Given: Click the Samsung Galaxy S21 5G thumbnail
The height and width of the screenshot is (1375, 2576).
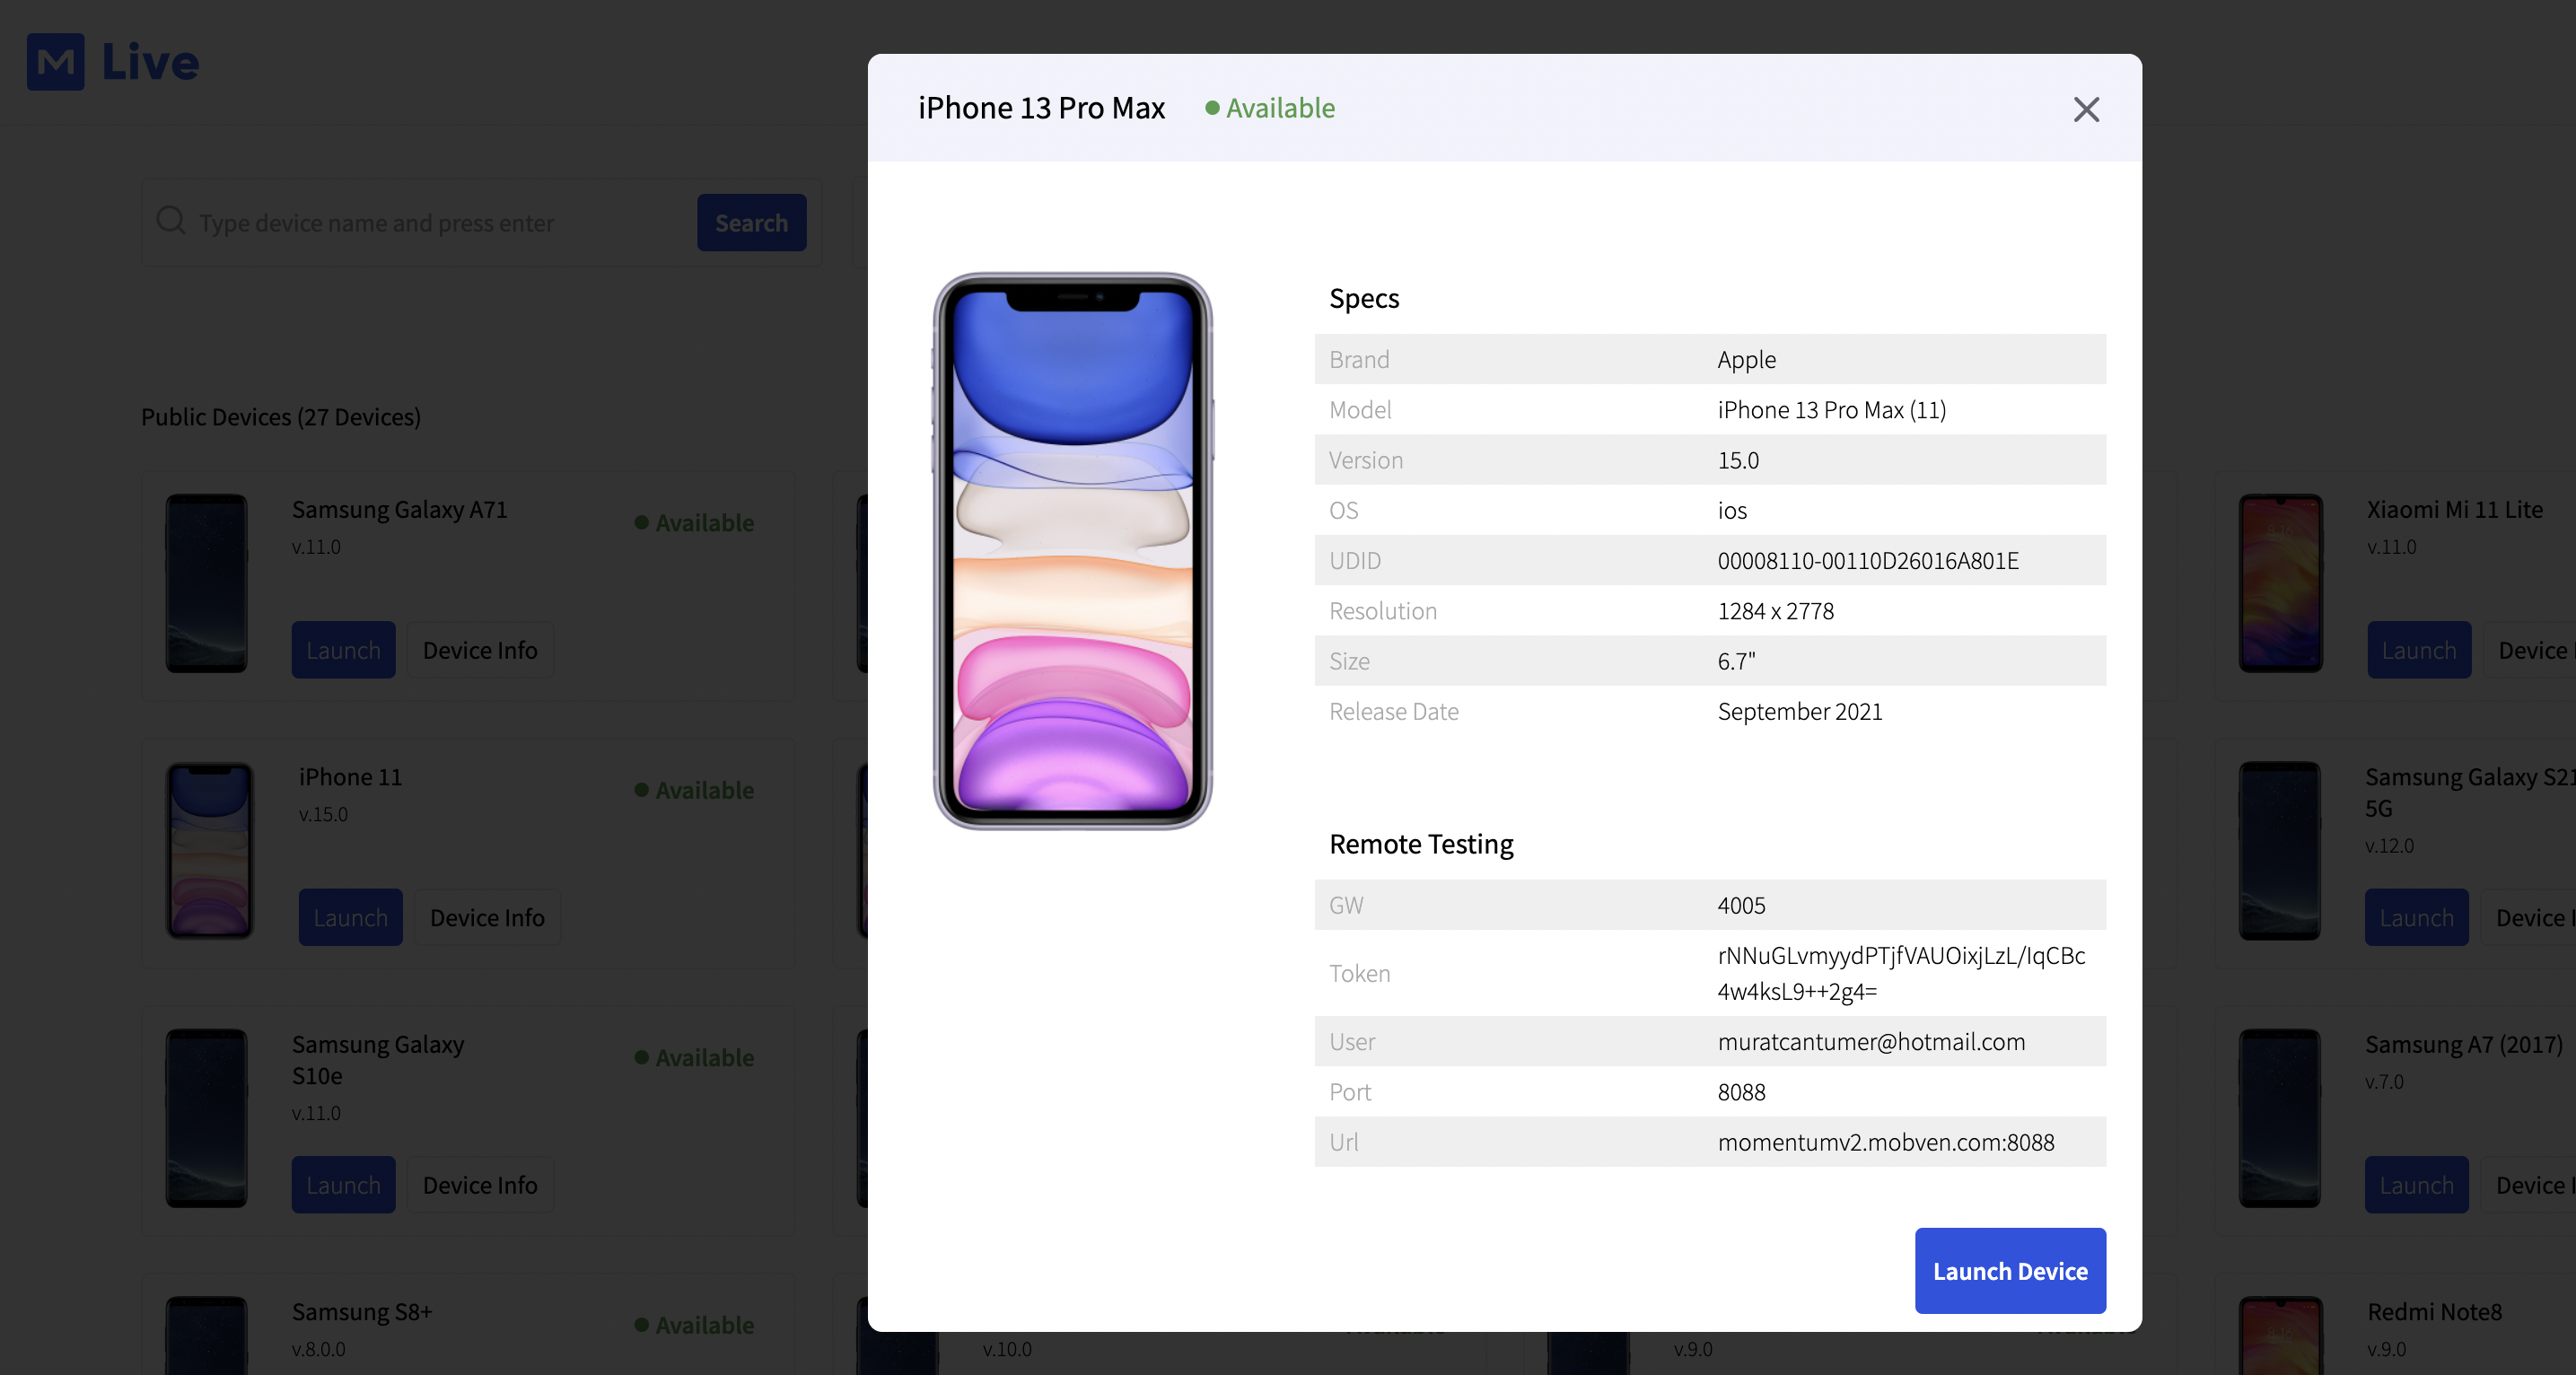Looking at the screenshot, I should click(x=2280, y=850).
